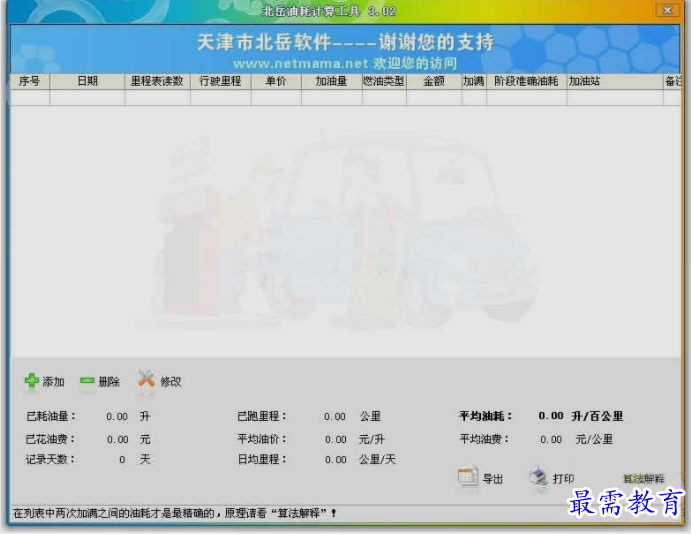Click the wrench Modify icon
691x534 pixels.
point(146,379)
